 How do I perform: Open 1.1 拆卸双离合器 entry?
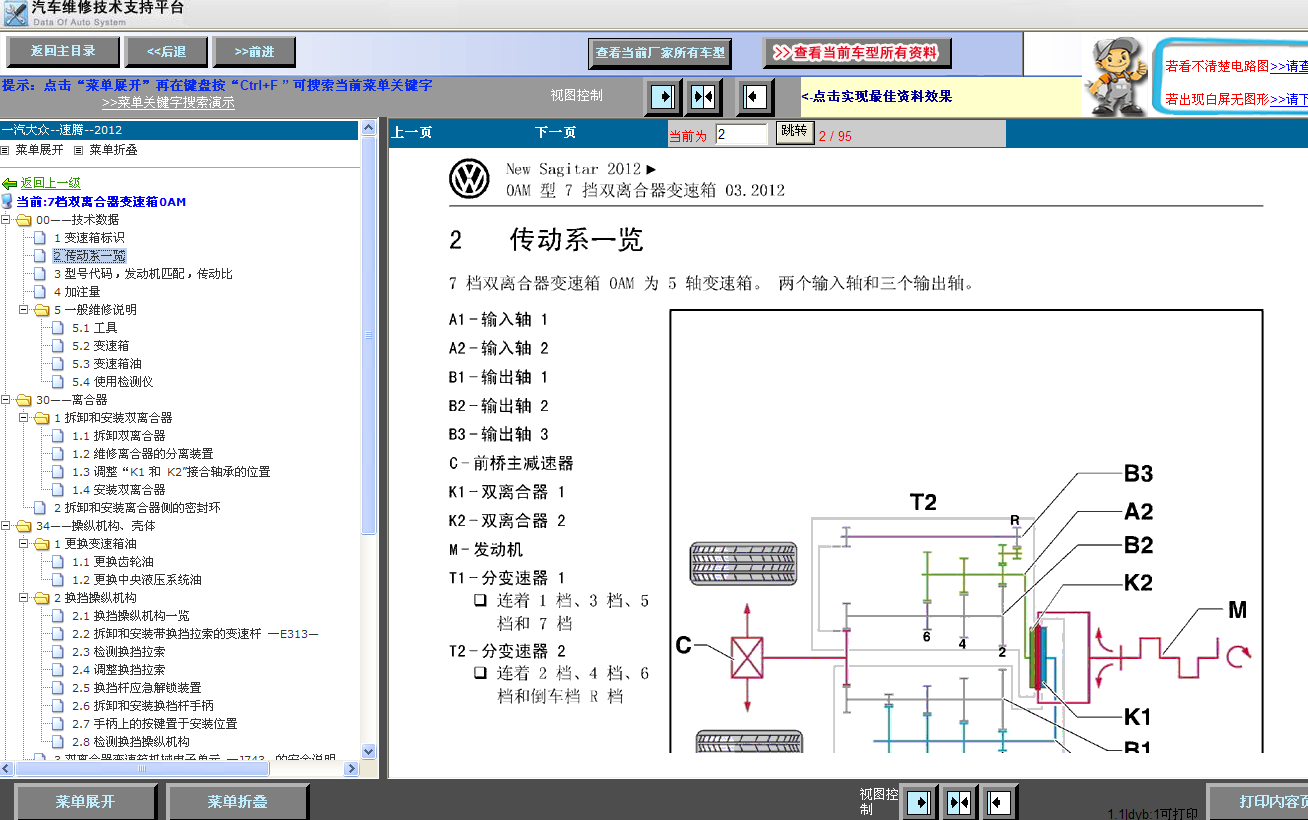click(x=119, y=436)
